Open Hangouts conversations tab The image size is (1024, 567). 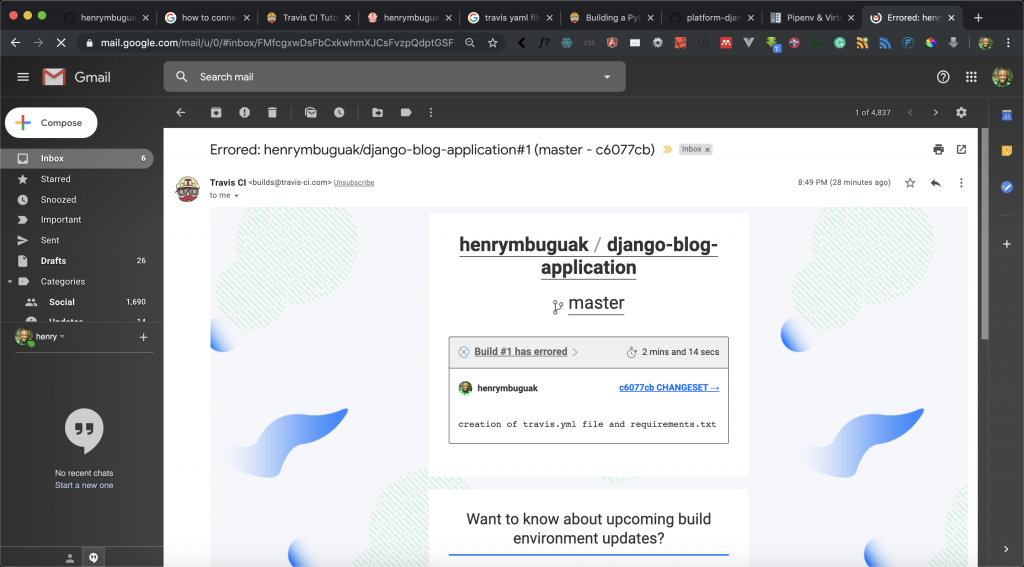coord(93,558)
